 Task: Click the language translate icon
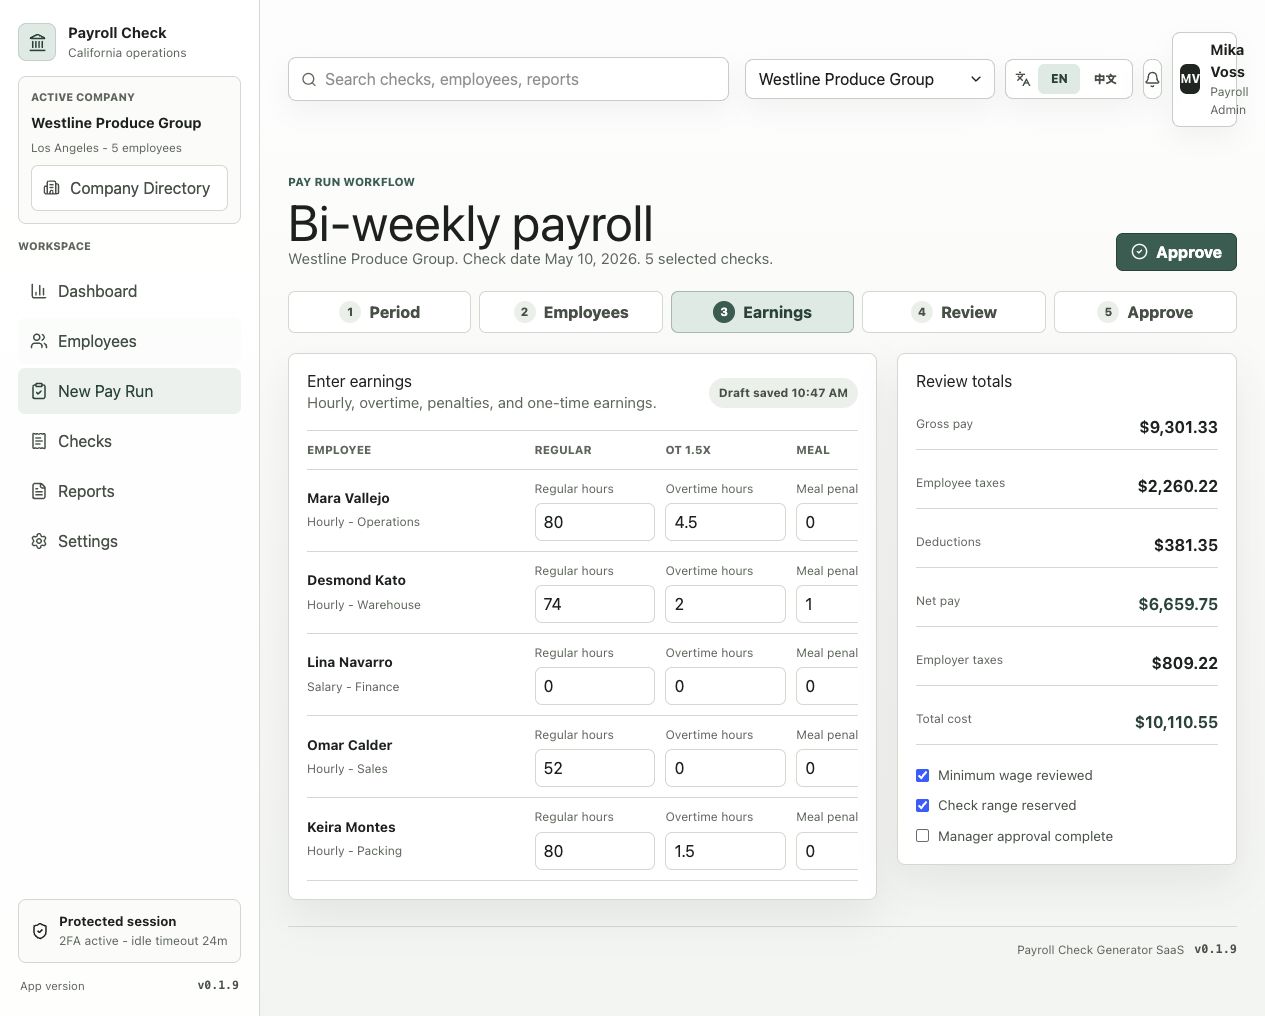(1023, 79)
